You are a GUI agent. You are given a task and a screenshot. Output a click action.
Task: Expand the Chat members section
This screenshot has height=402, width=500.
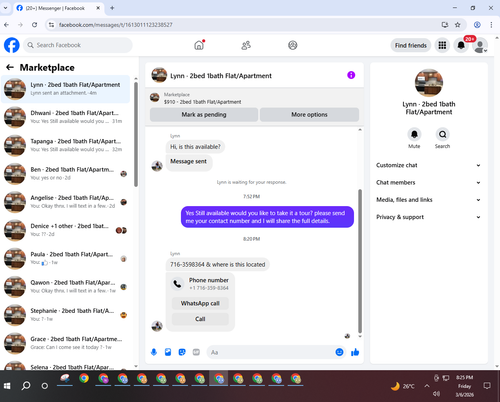point(428,182)
